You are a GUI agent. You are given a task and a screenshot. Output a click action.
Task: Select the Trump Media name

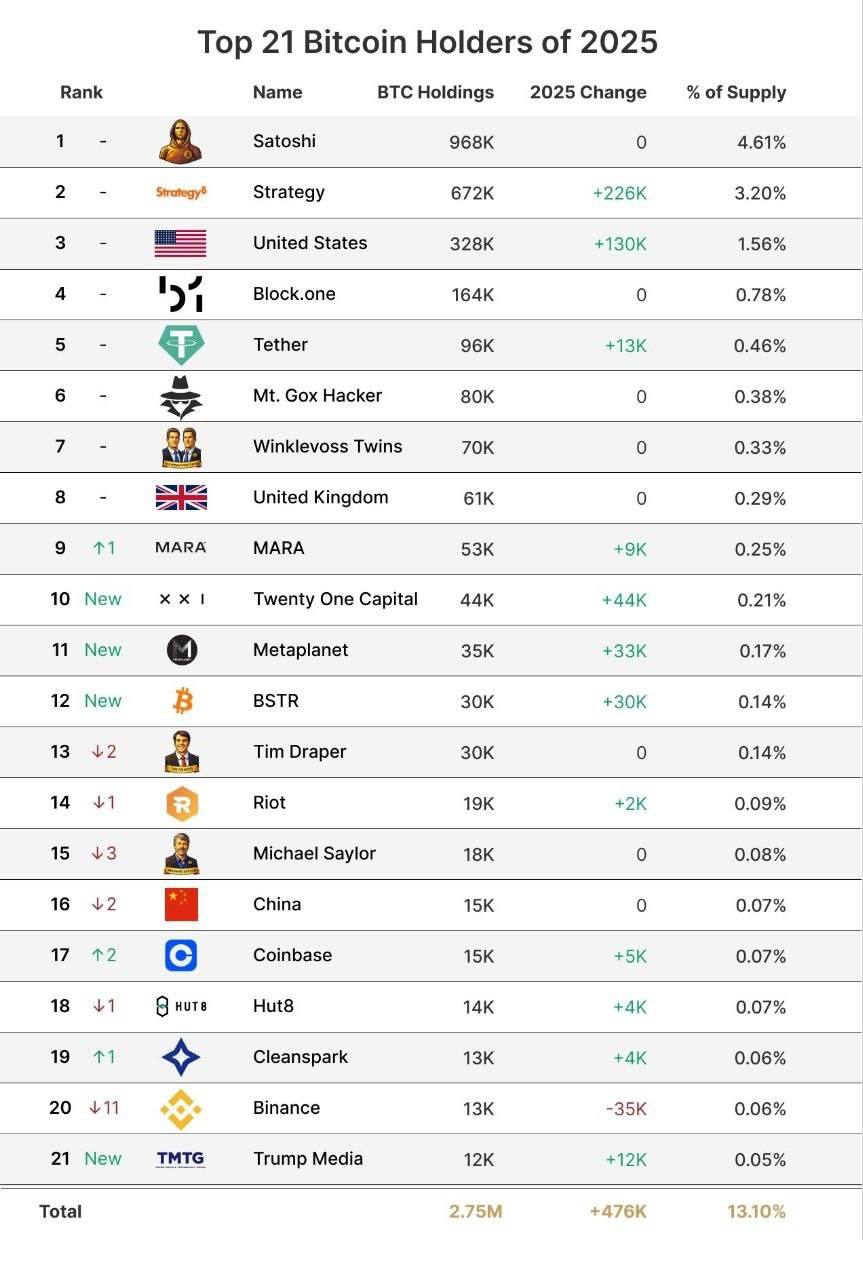tap(308, 1158)
